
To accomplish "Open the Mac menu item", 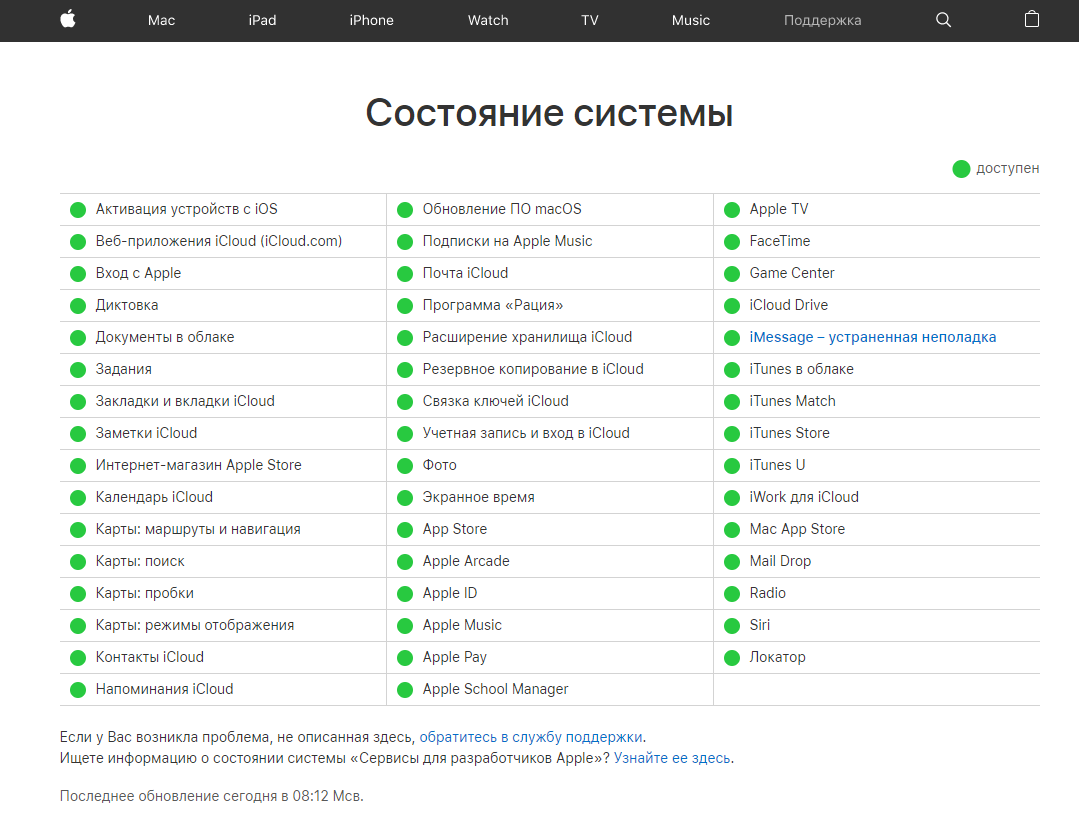I will pyautogui.click(x=161, y=21).
